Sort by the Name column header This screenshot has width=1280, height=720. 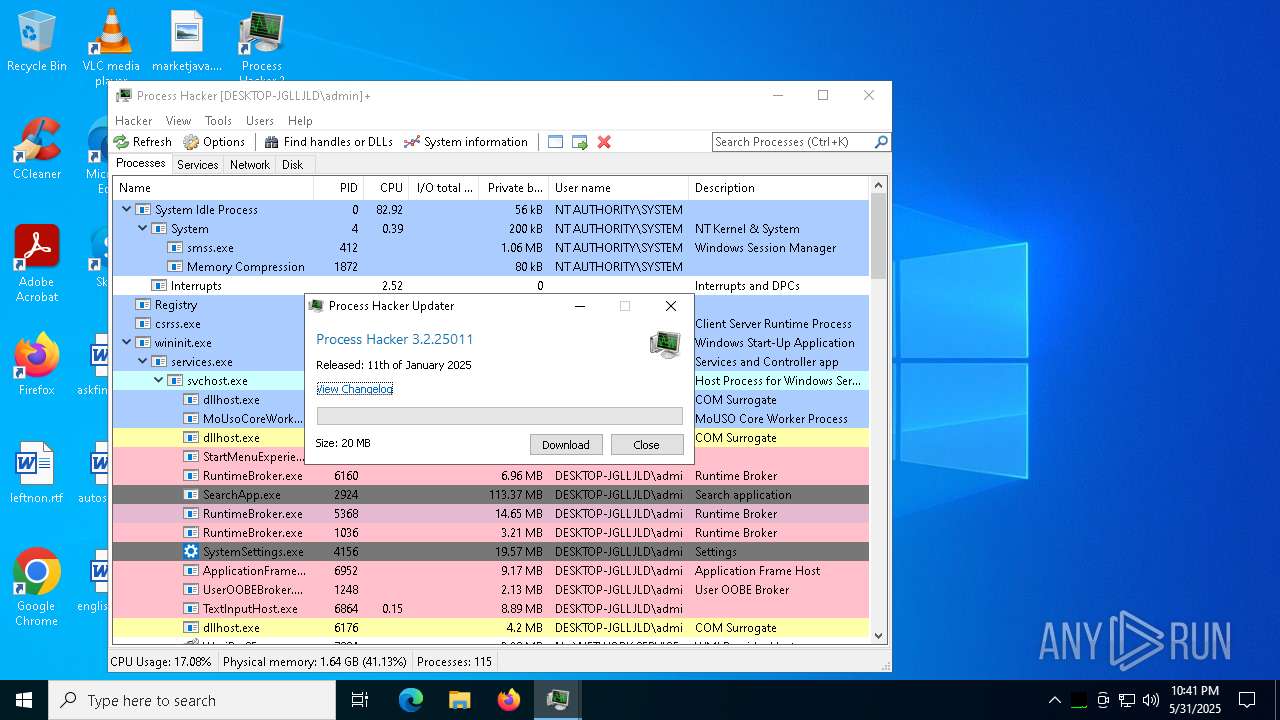pos(213,188)
